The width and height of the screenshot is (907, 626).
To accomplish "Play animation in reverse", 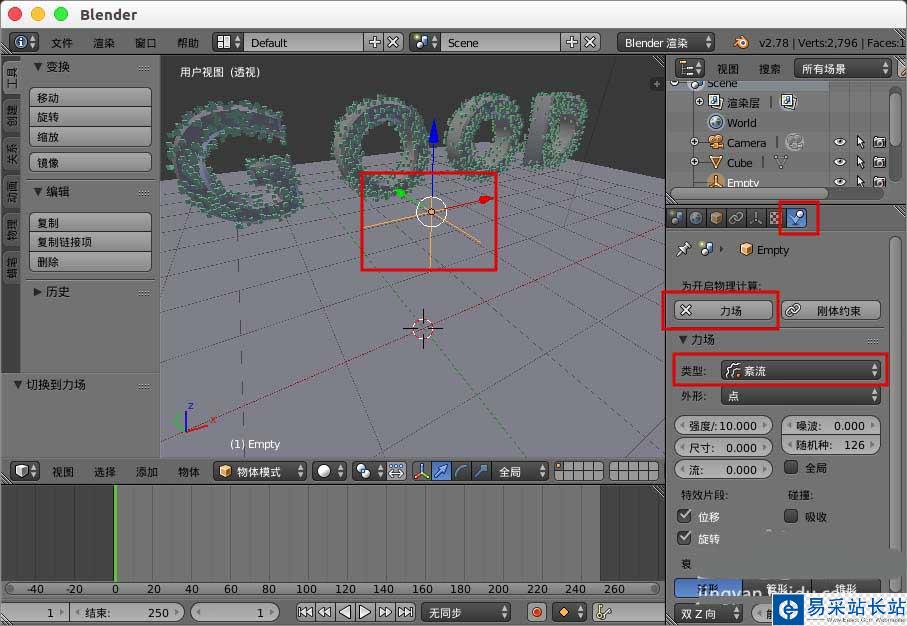I will coord(345,612).
